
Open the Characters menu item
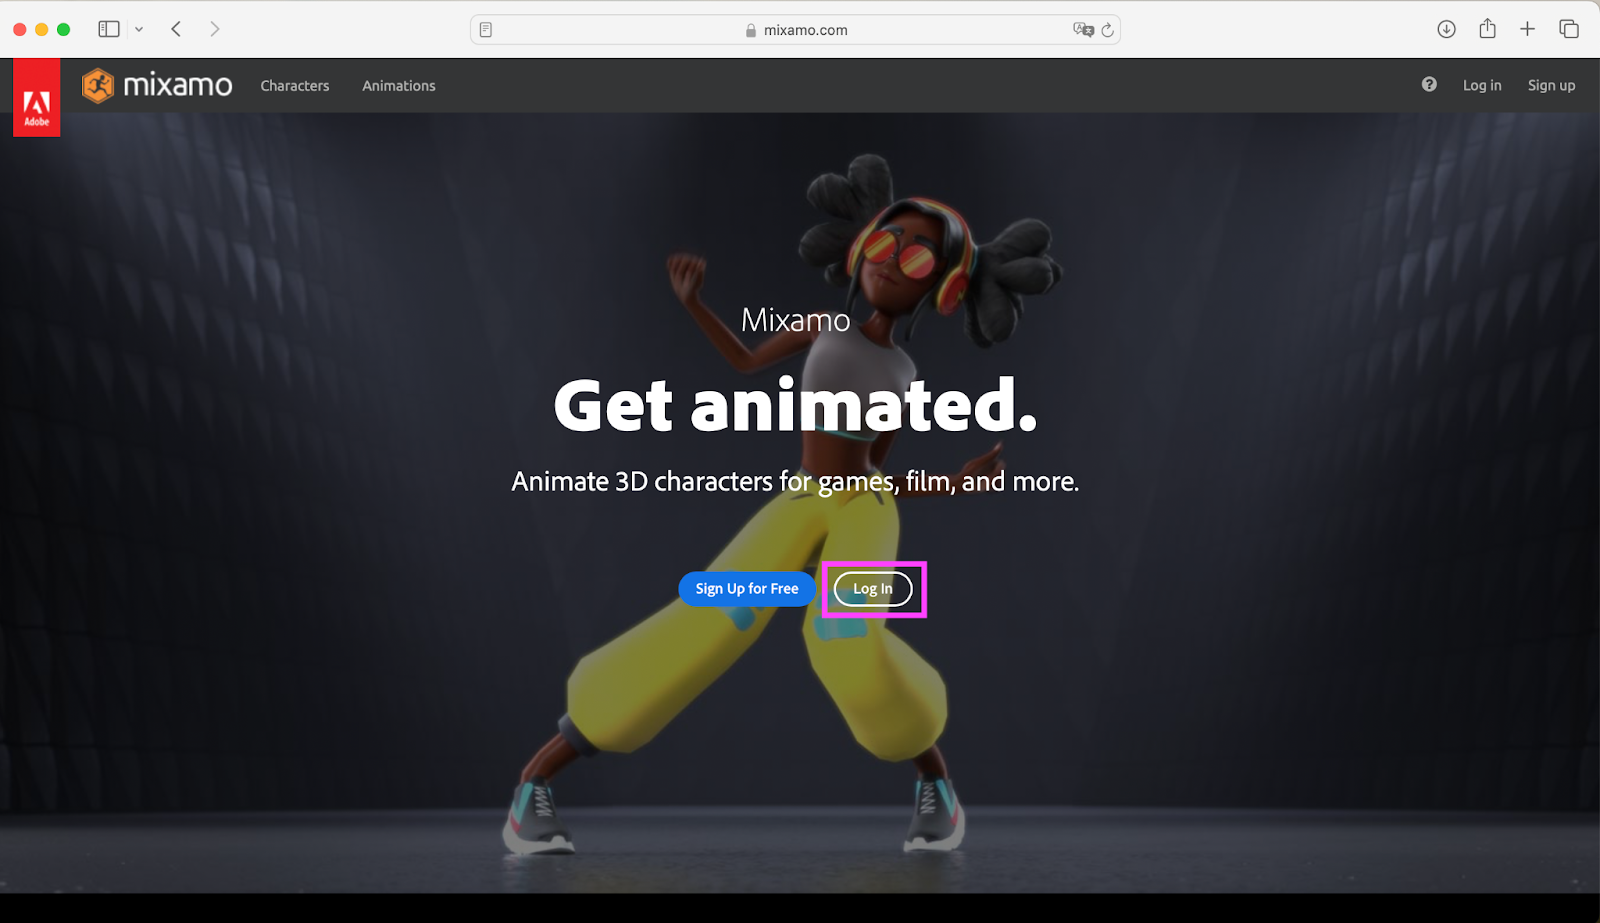(294, 86)
